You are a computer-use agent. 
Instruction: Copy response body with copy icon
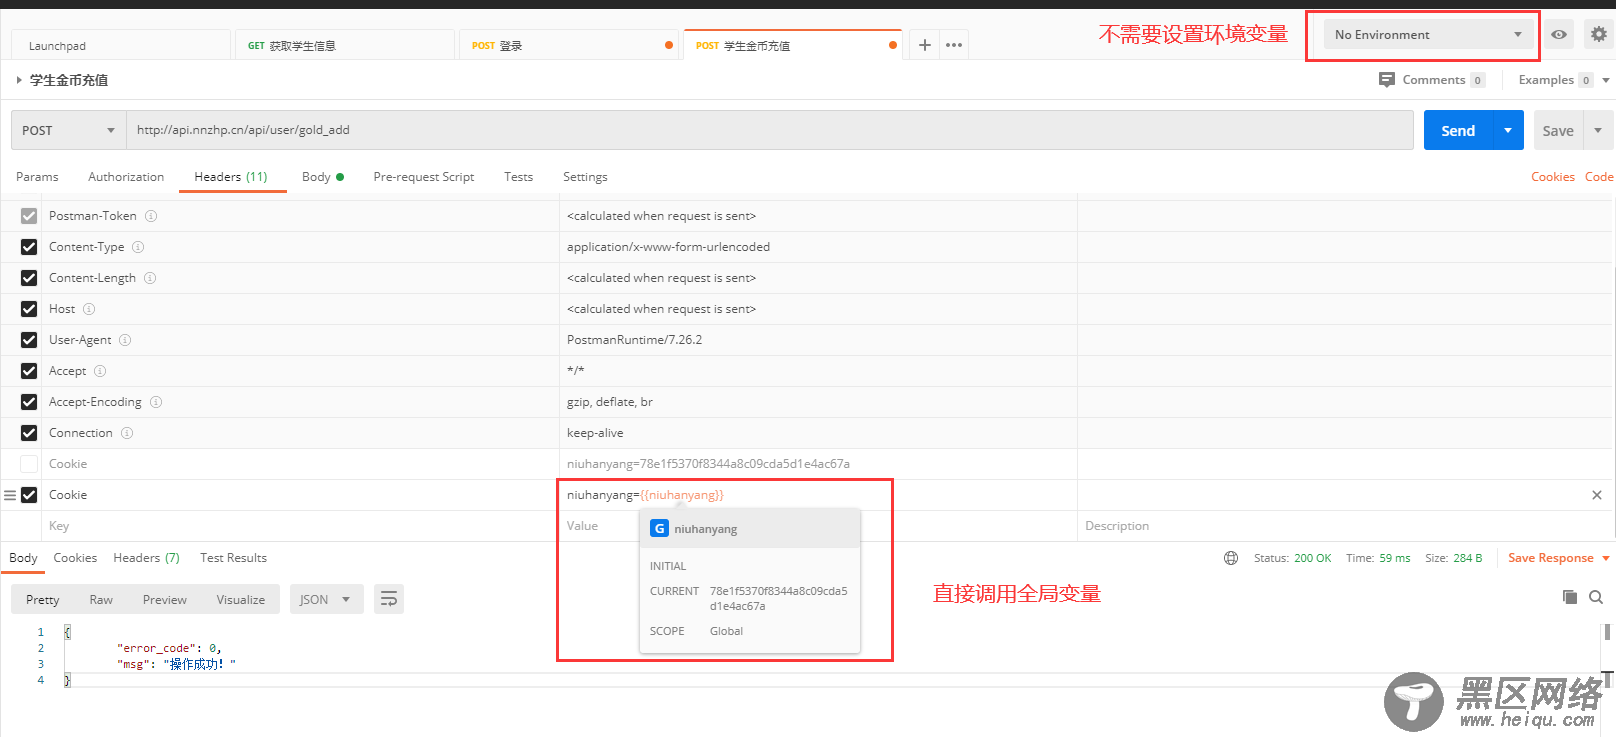(1570, 597)
